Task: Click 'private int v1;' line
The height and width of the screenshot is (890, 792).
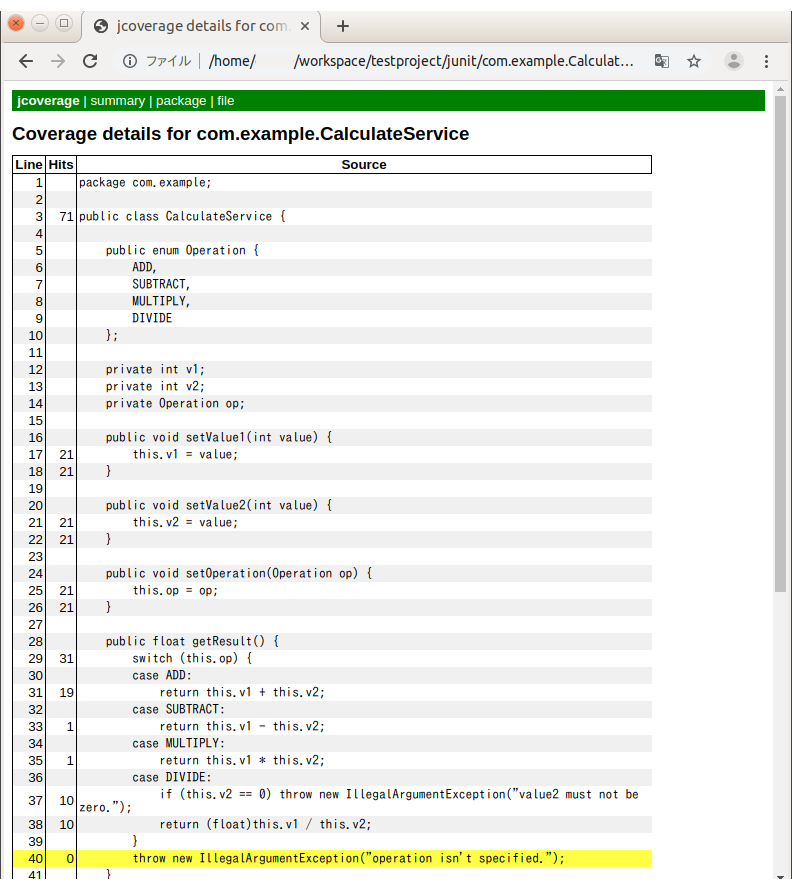Action: click(x=155, y=370)
